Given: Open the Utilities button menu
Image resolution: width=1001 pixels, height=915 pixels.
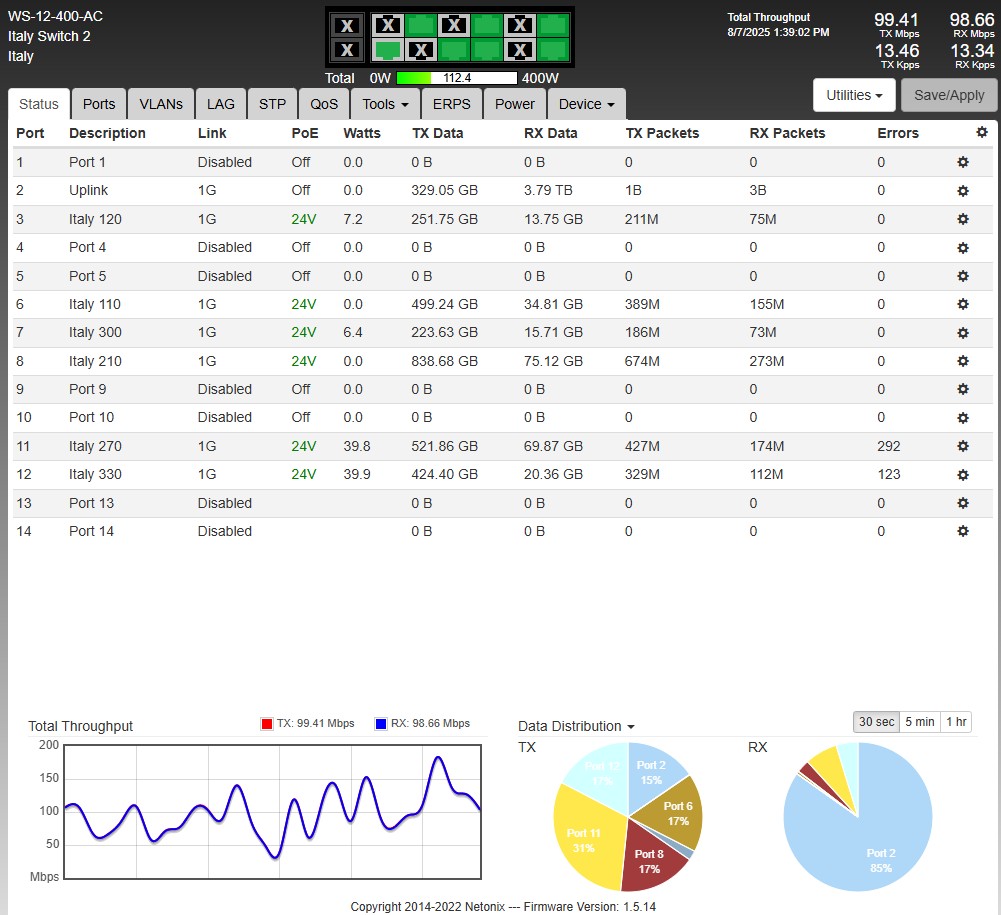Looking at the screenshot, I should 853,95.
